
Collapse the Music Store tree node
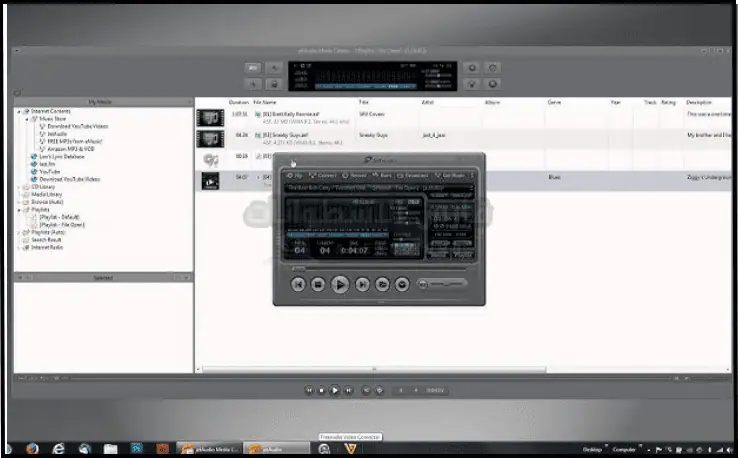[26, 117]
